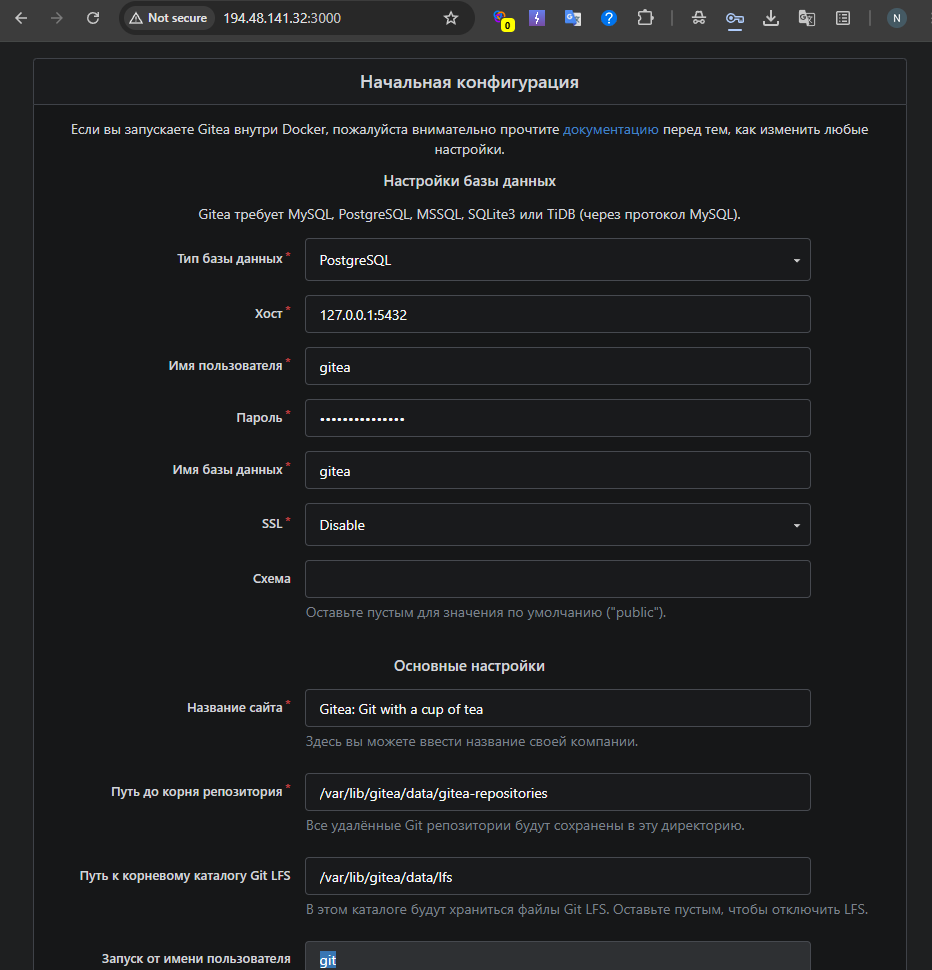Reload the Gitea setup page
Screen dimensions: 932x970
tap(93, 19)
